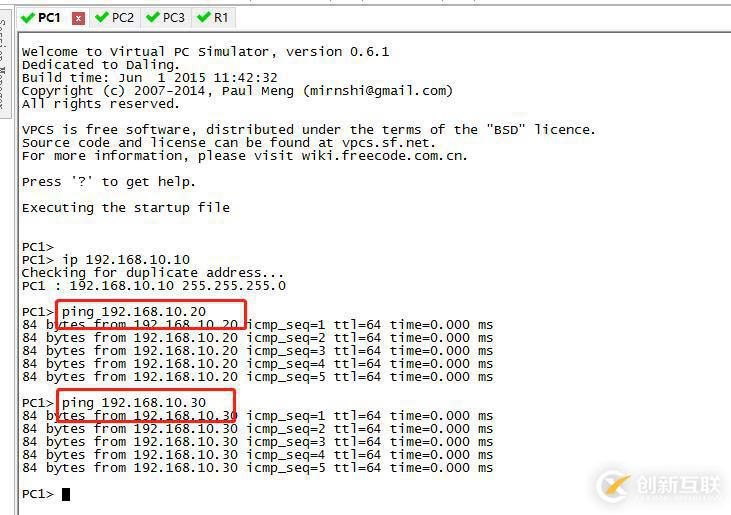Click the 'Build time: Jun 1 2015' line

(150, 77)
